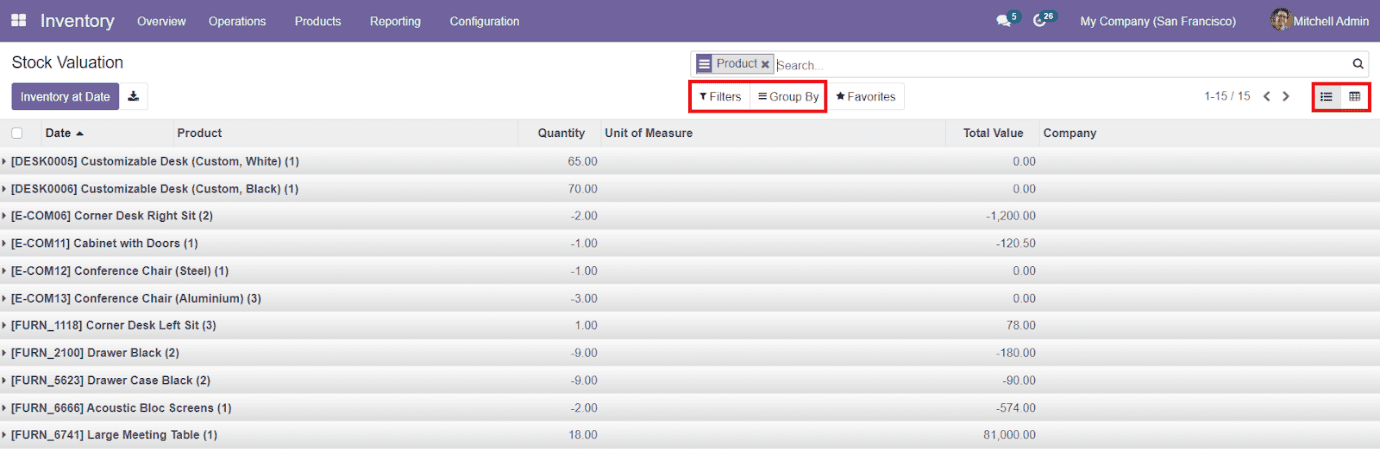Click total value 81,000.00

pyautogui.click(x=1010, y=435)
